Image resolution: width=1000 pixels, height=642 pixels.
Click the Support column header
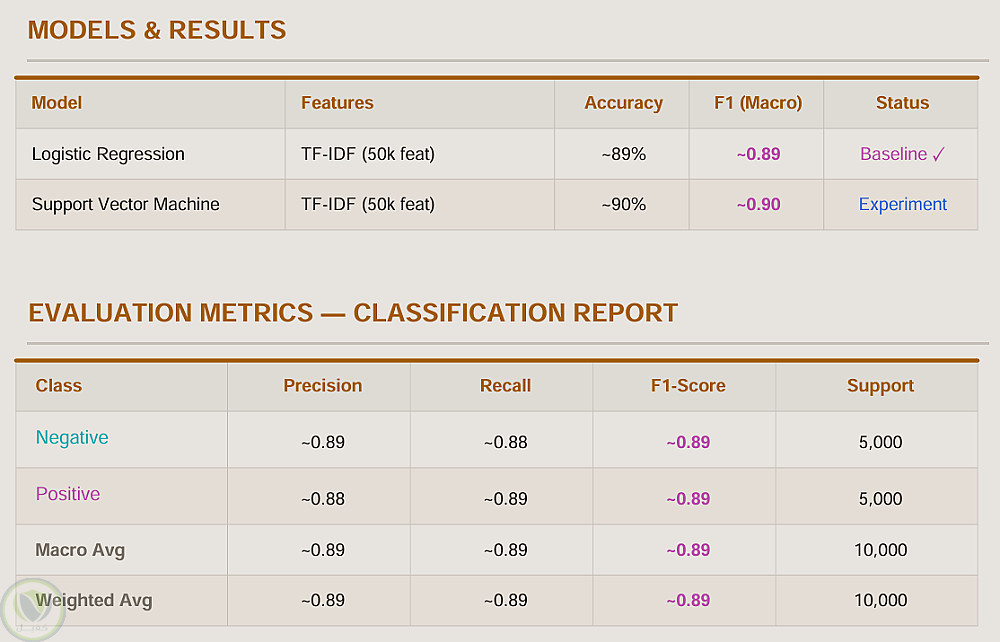point(880,386)
